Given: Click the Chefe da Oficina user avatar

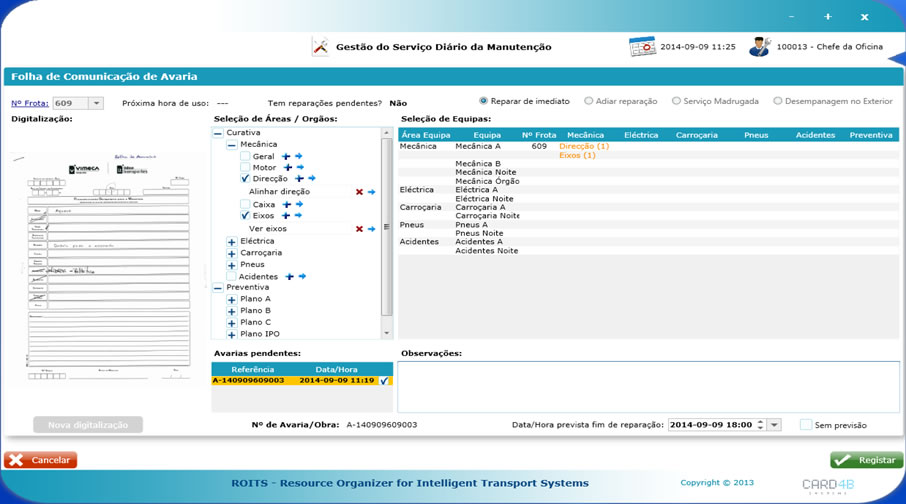Looking at the screenshot, I should pyautogui.click(x=760, y=46).
